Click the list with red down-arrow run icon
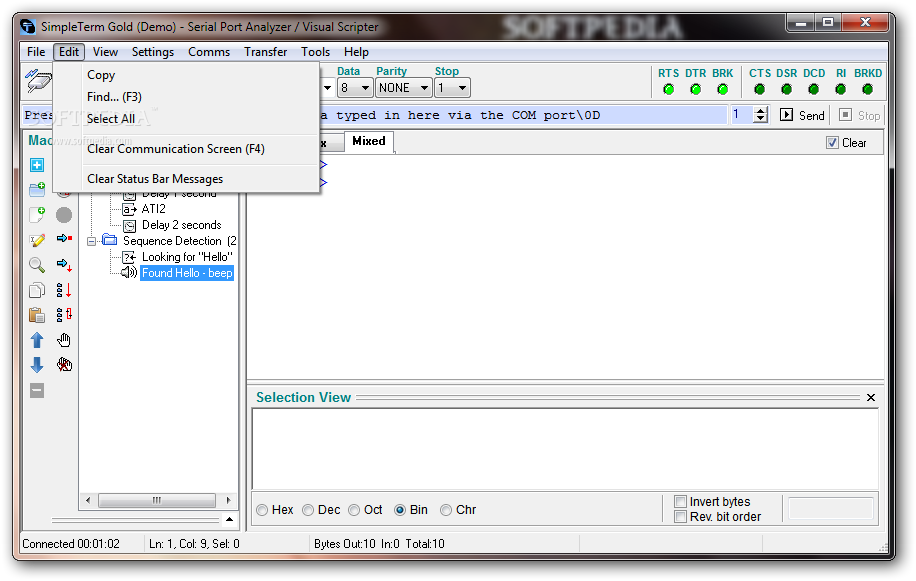Screen dimensions: 916x581 64,290
